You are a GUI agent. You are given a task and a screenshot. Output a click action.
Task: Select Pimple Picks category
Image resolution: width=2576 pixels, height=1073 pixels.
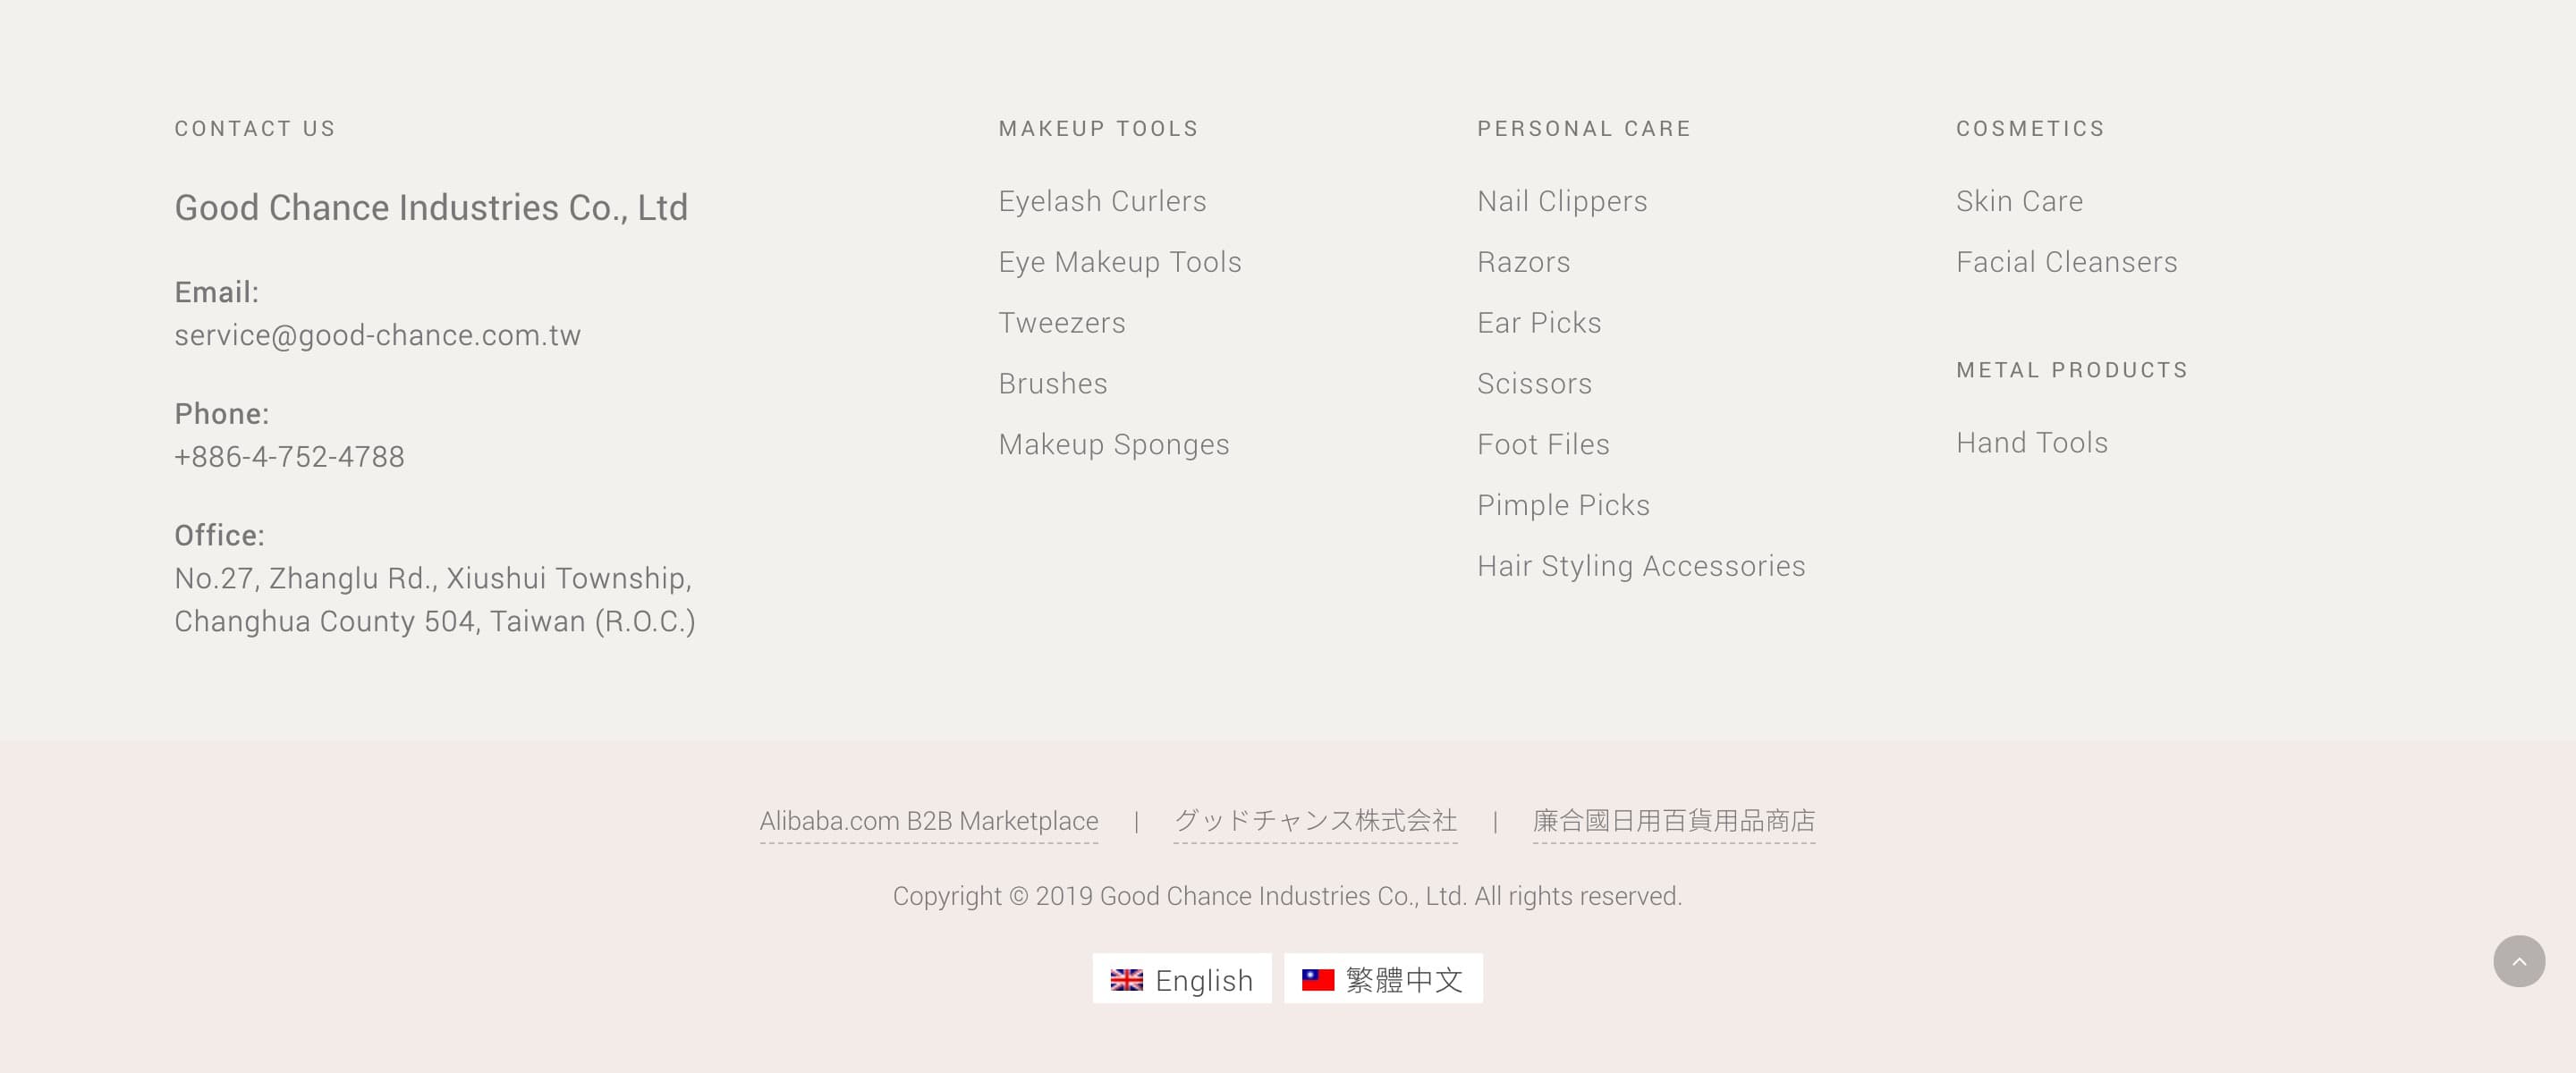click(x=1563, y=505)
